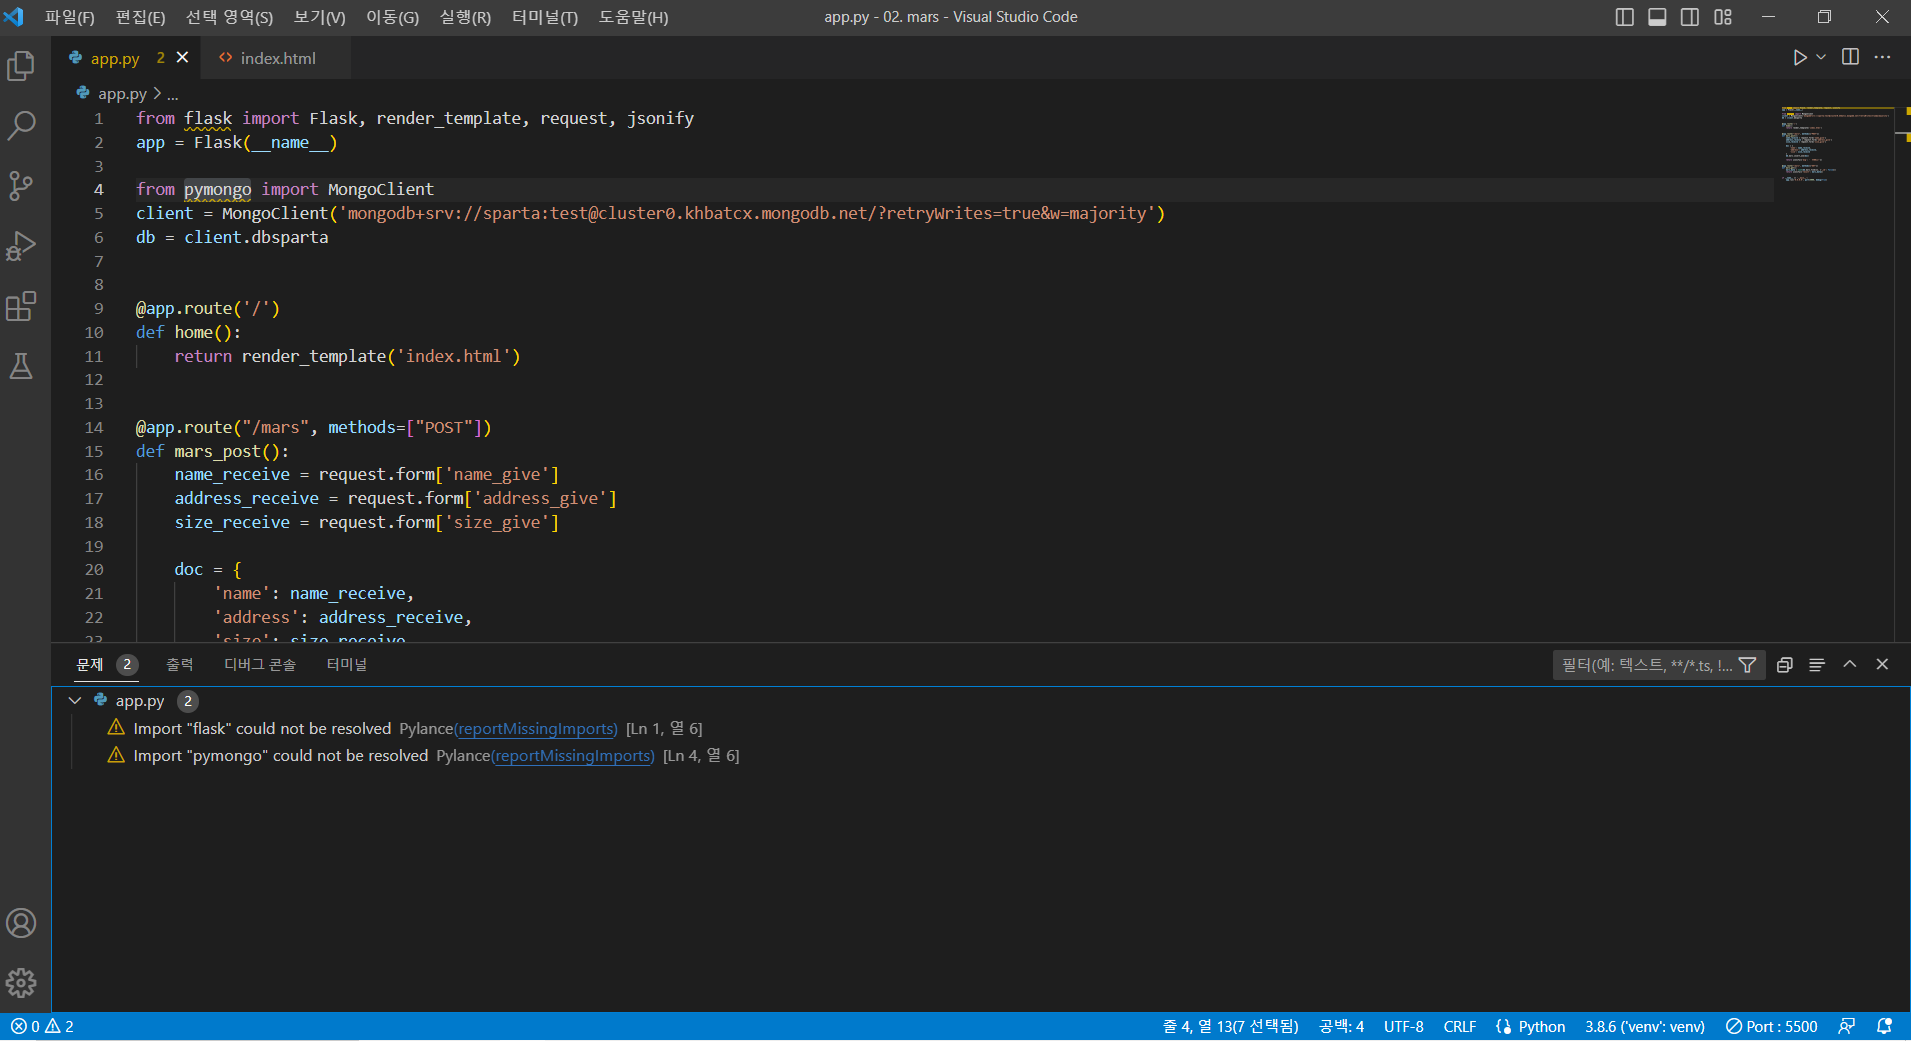The height and width of the screenshot is (1041, 1911).
Task: Select the 디버그 콘솔 panel tab
Action: pos(259,664)
